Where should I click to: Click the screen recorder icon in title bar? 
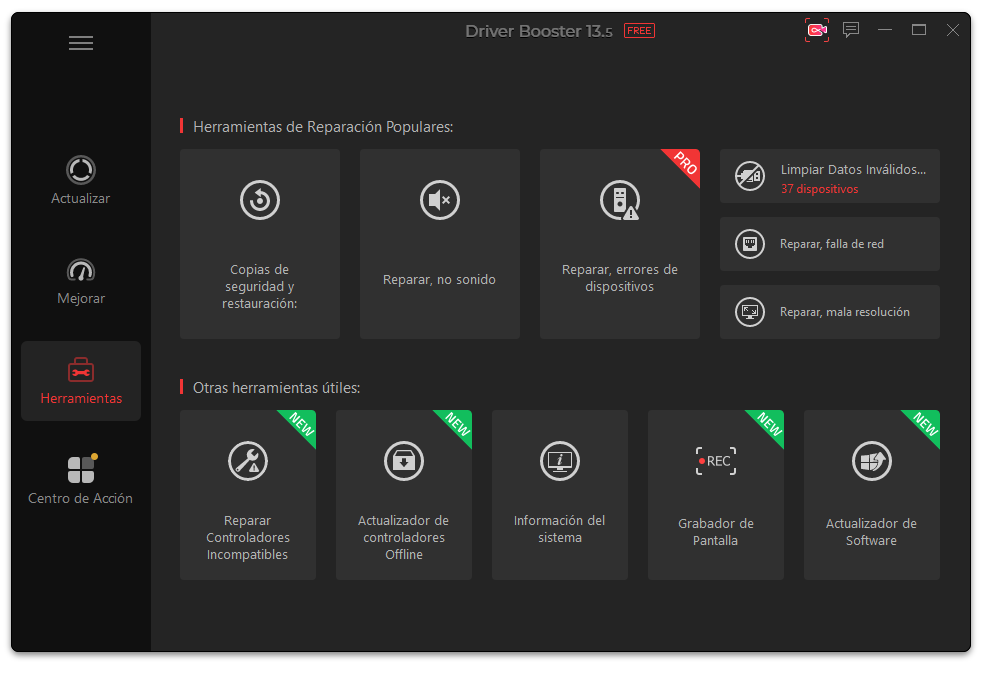(x=817, y=30)
